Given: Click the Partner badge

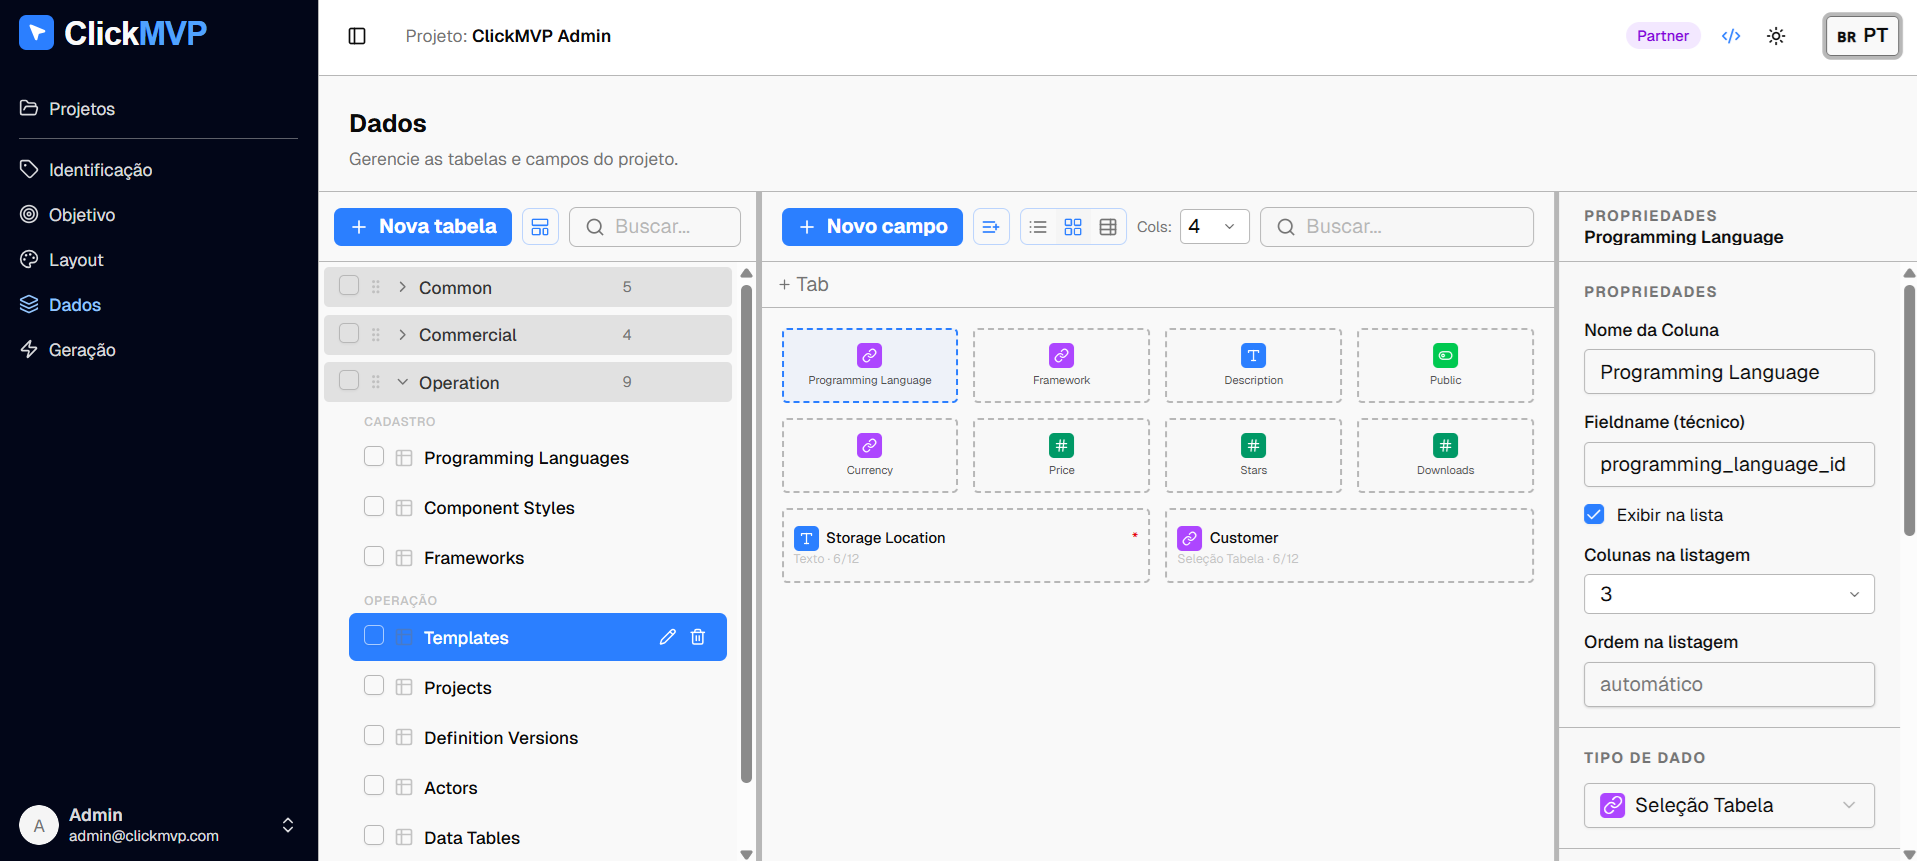Looking at the screenshot, I should (x=1663, y=36).
